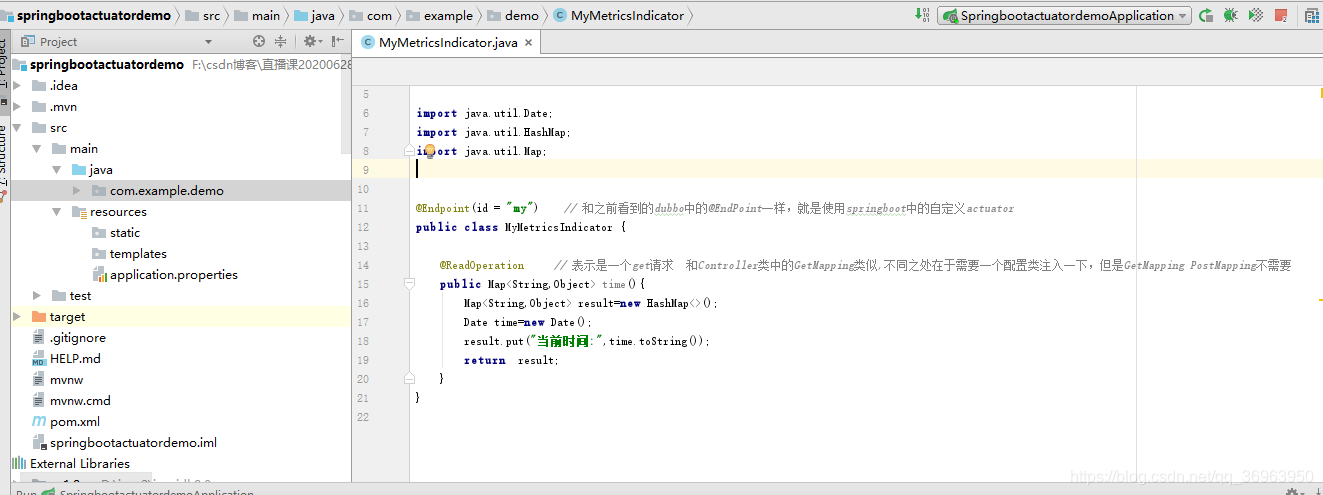Viewport: 1323px width, 495px height.
Task: Click the resources folder icon
Action: 79,212
